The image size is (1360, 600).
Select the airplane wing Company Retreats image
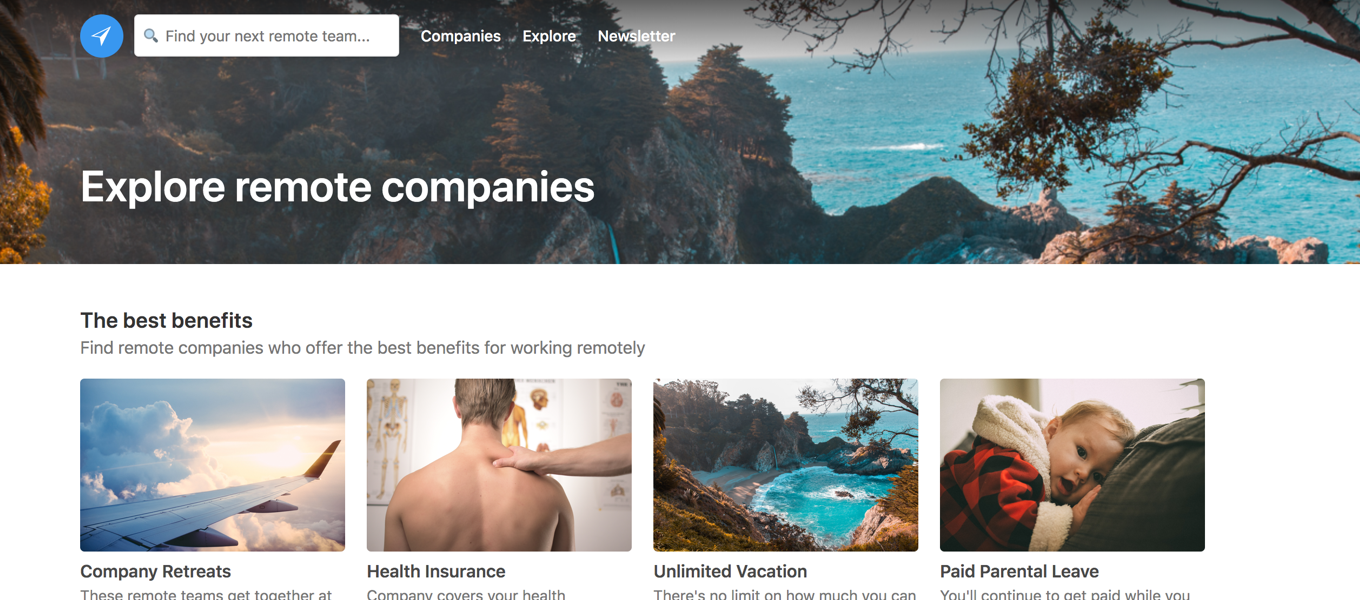pyautogui.click(x=212, y=465)
